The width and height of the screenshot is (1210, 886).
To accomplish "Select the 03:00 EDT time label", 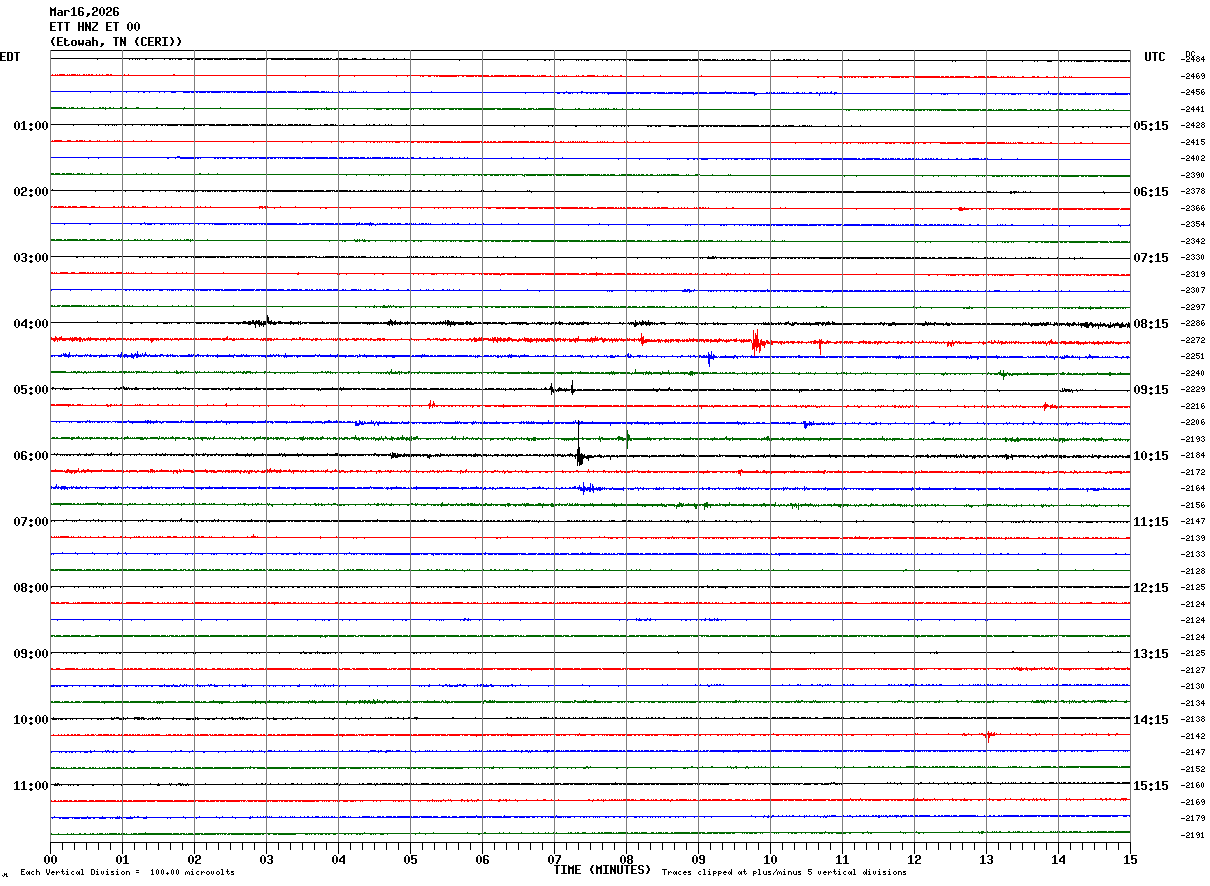I will tap(31, 258).
